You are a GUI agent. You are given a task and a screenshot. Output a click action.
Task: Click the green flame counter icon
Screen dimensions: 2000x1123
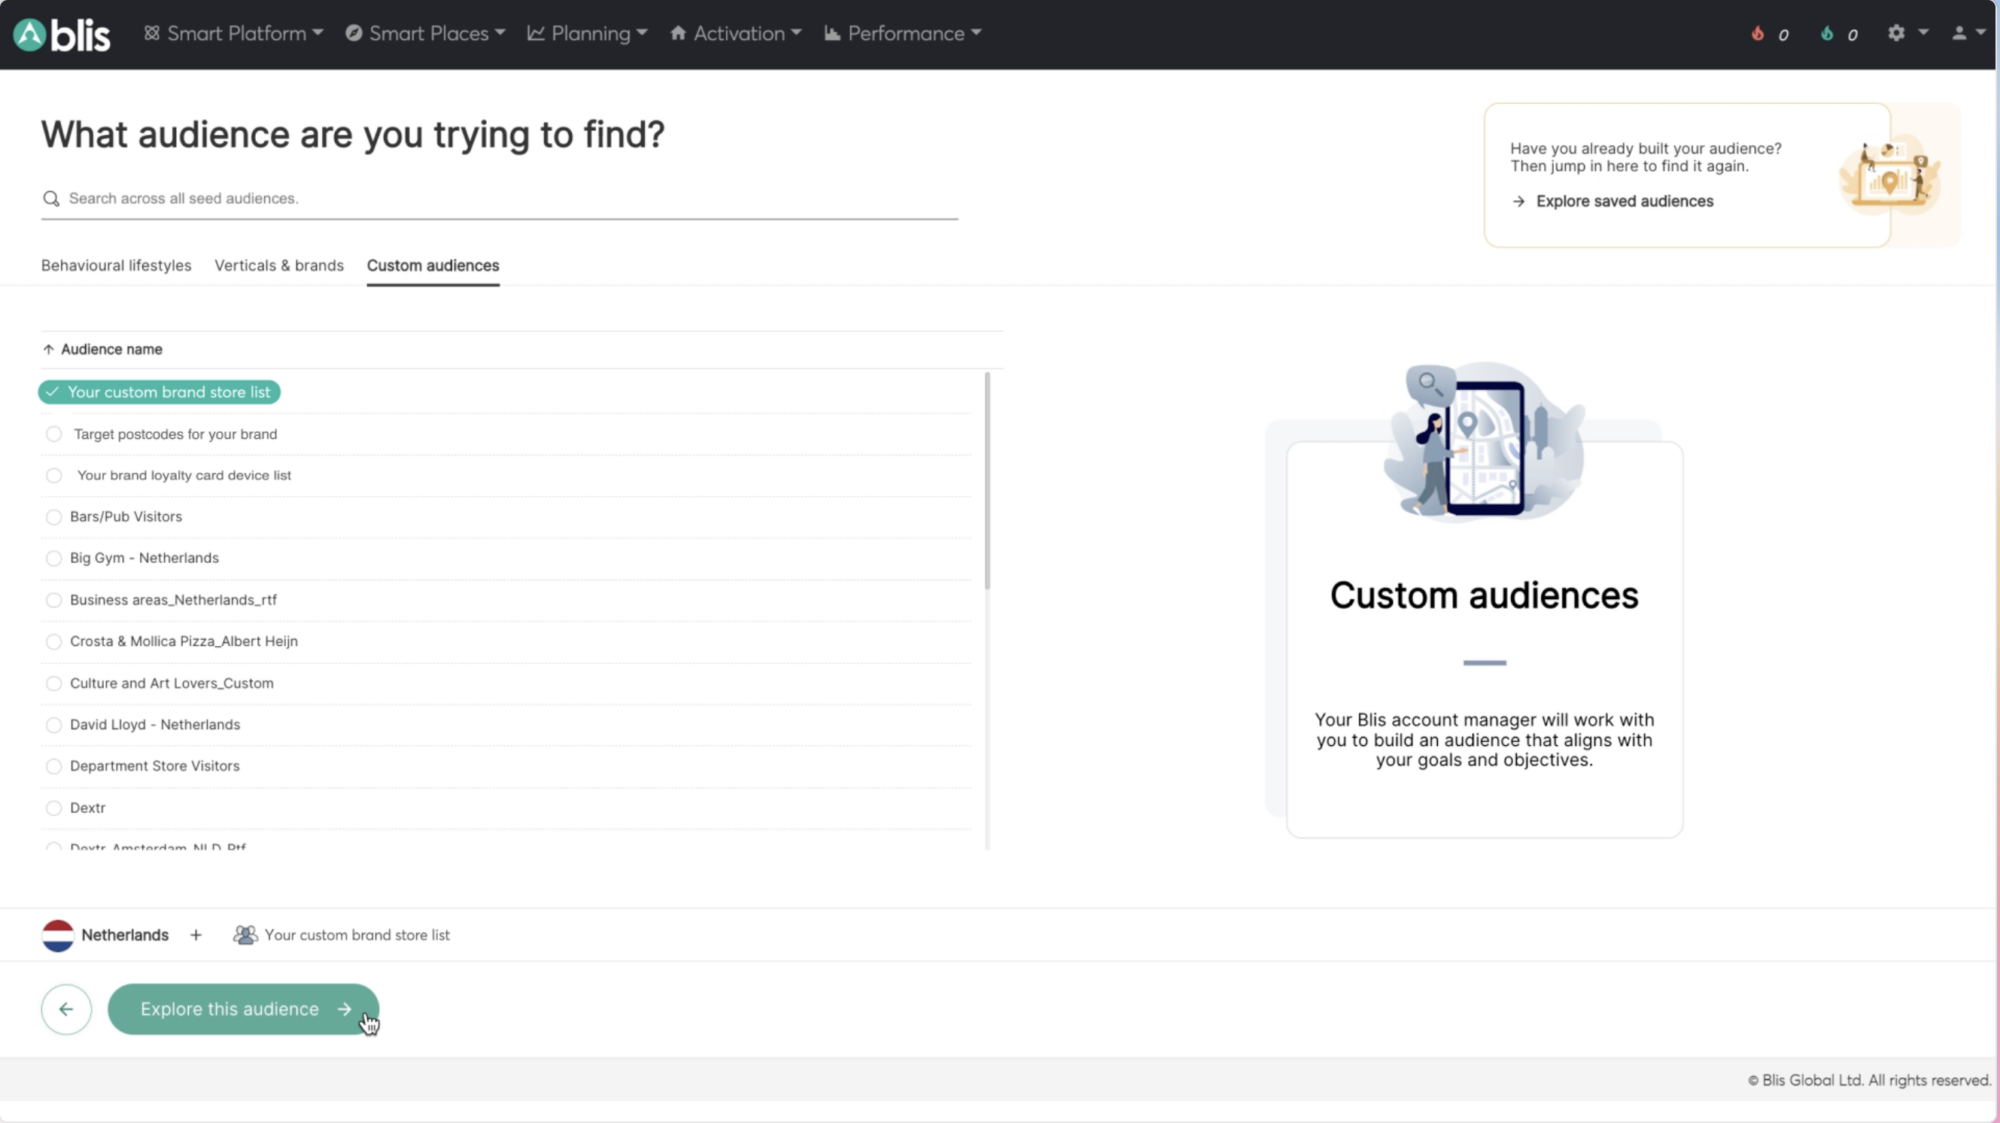tap(1827, 33)
